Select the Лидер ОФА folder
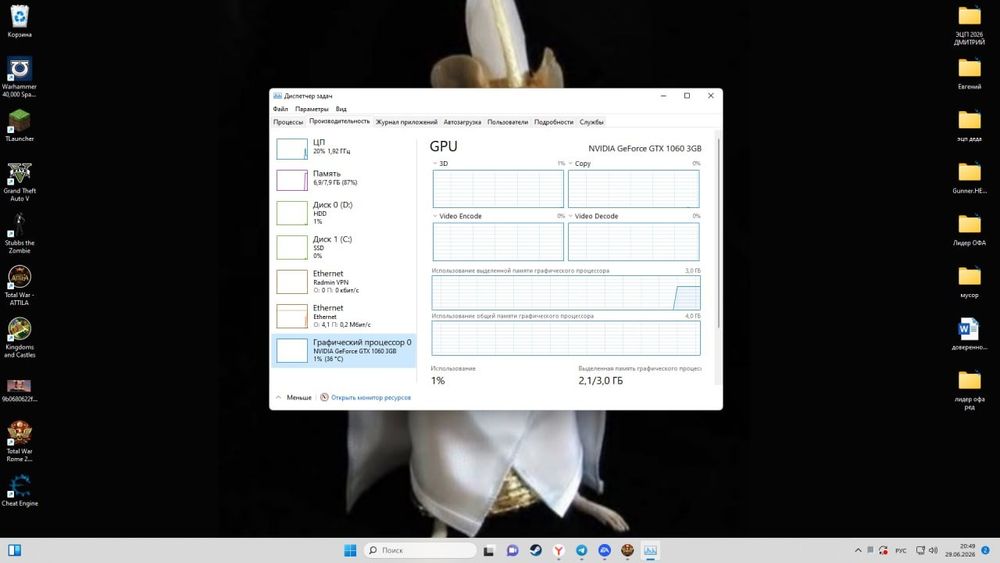1000x563 pixels. pos(969,230)
